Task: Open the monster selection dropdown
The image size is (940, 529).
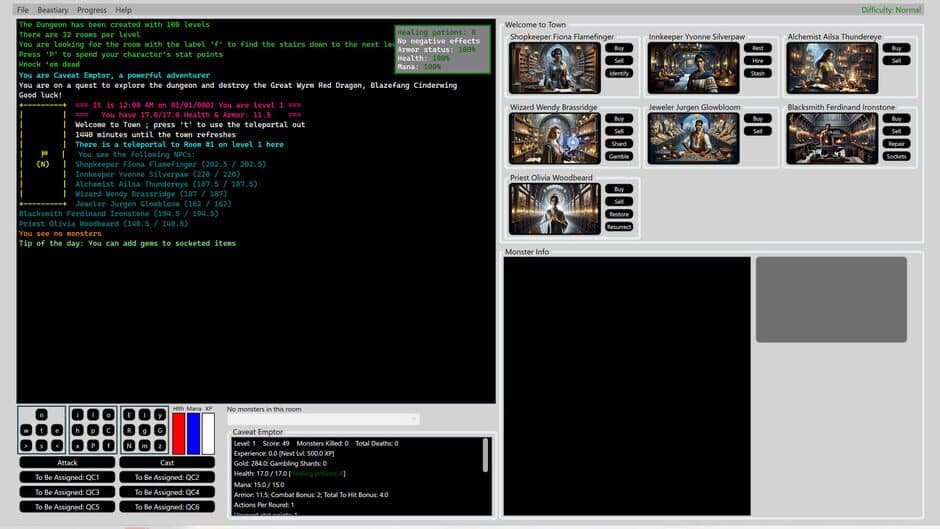Action: click(323, 419)
